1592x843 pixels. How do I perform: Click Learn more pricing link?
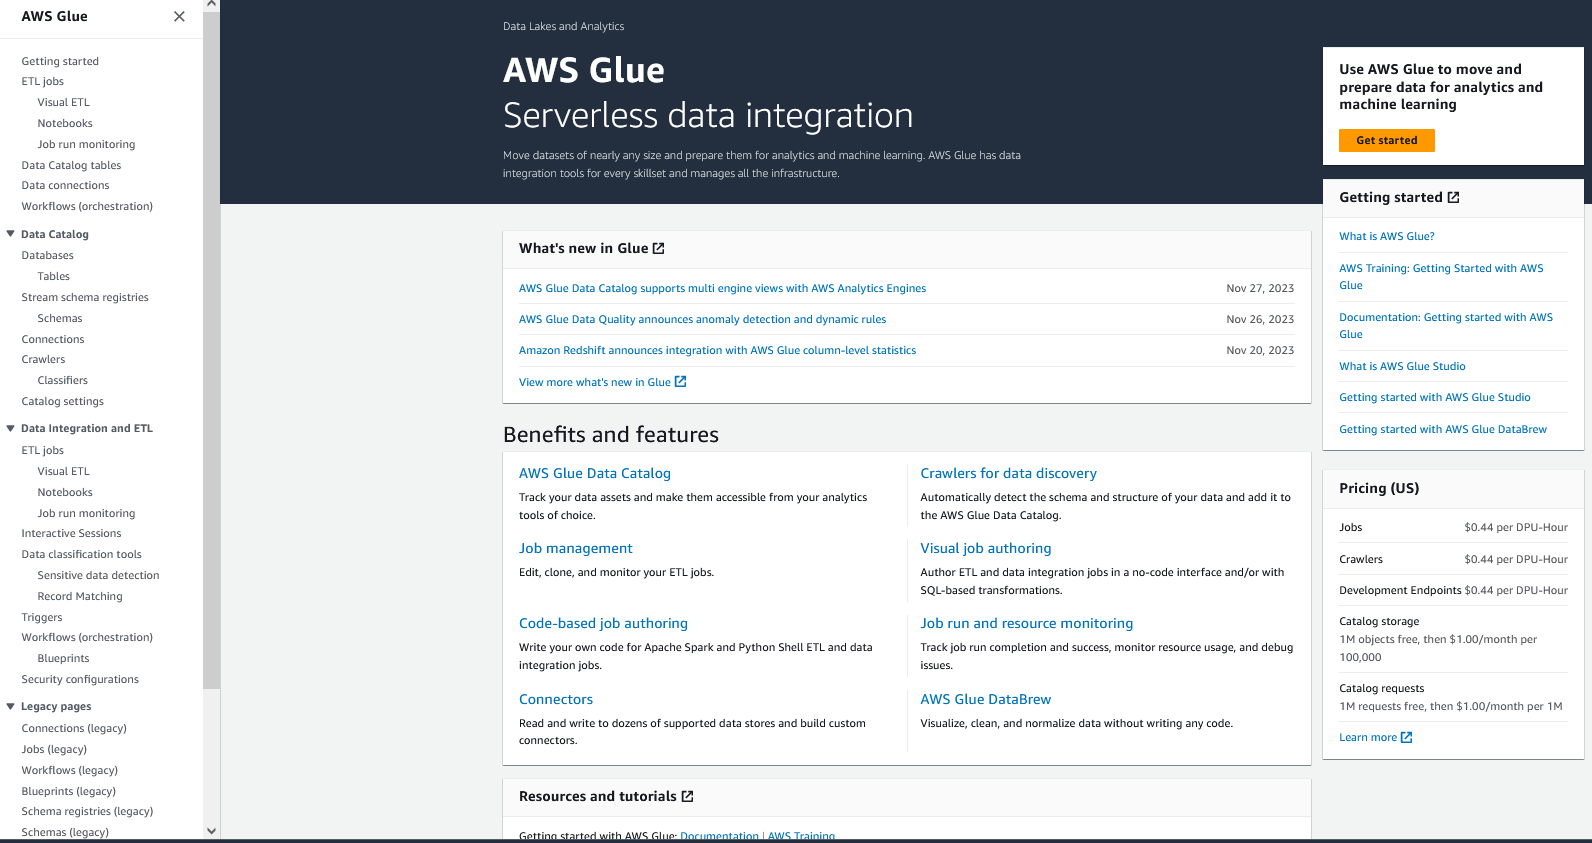tap(1367, 737)
